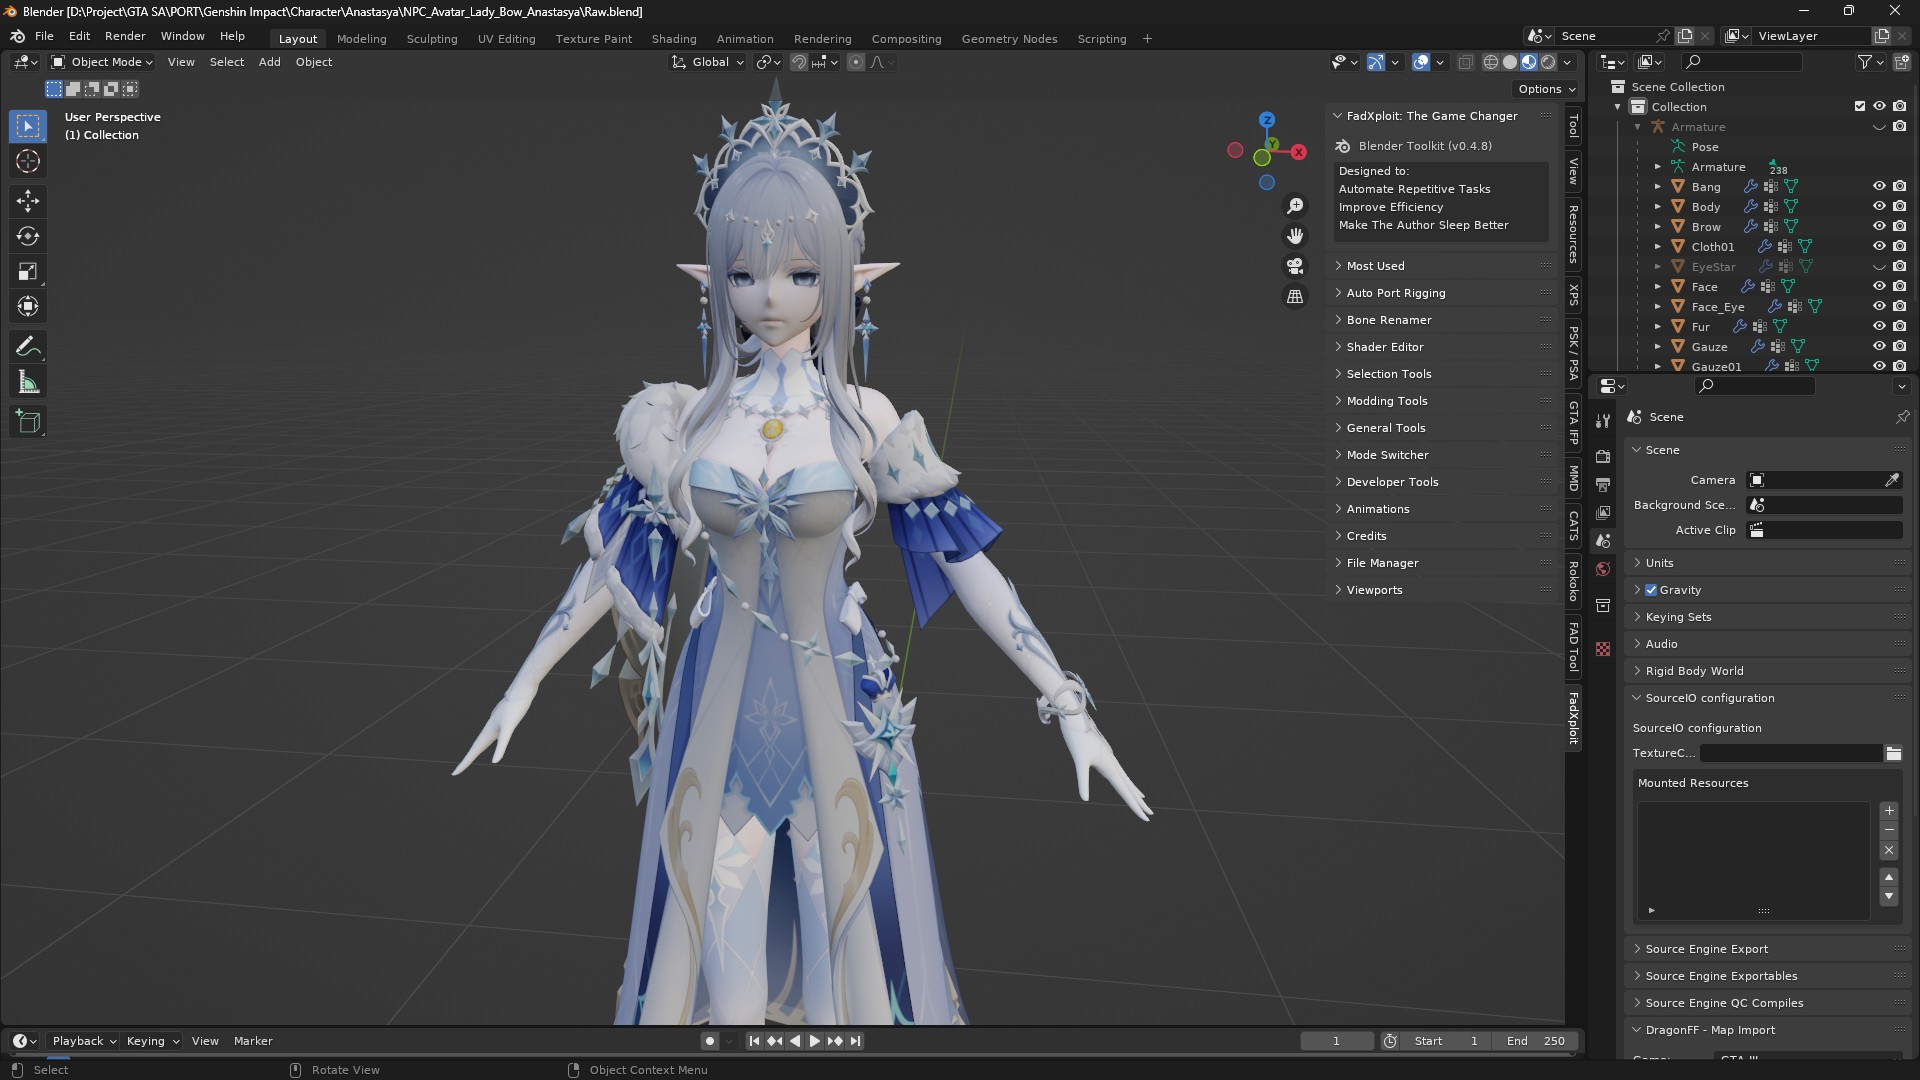Viewport: 1920px width, 1080px height.
Task: Play animation forward in timeline
Action: [x=814, y=1041]
